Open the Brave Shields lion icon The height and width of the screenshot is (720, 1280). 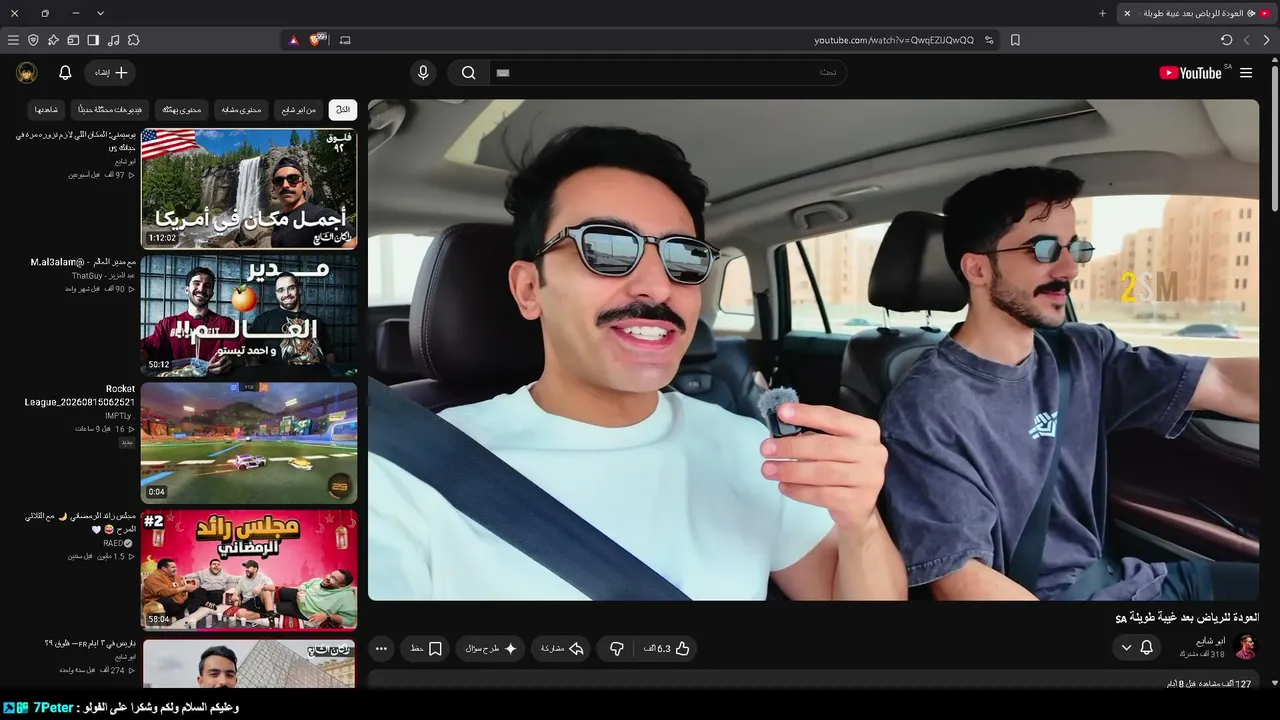317,40
